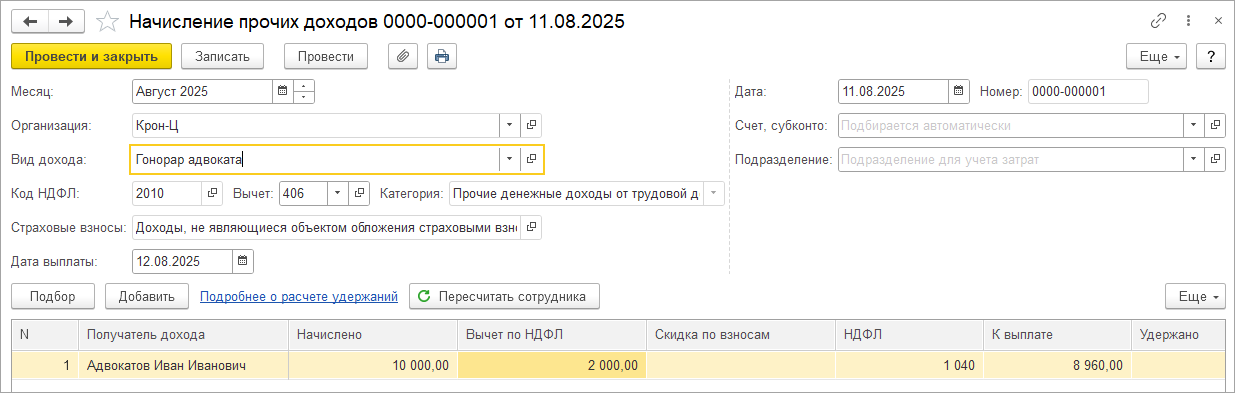Open calendar for the Месяц field
The height and width of the screenshot is (393, 1235).
(x=283, y=91)
